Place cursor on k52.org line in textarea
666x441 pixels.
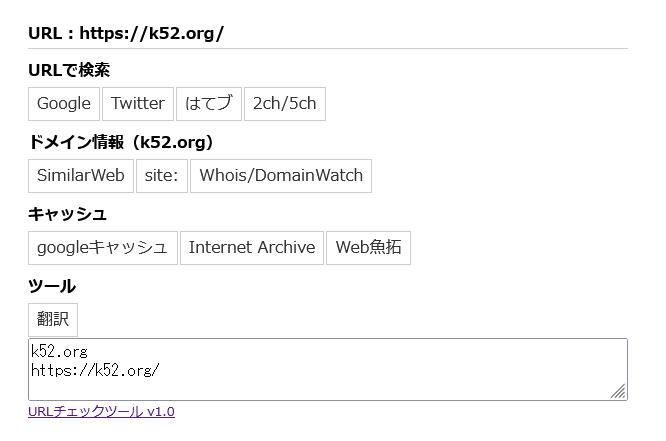(x=59, y=351)
